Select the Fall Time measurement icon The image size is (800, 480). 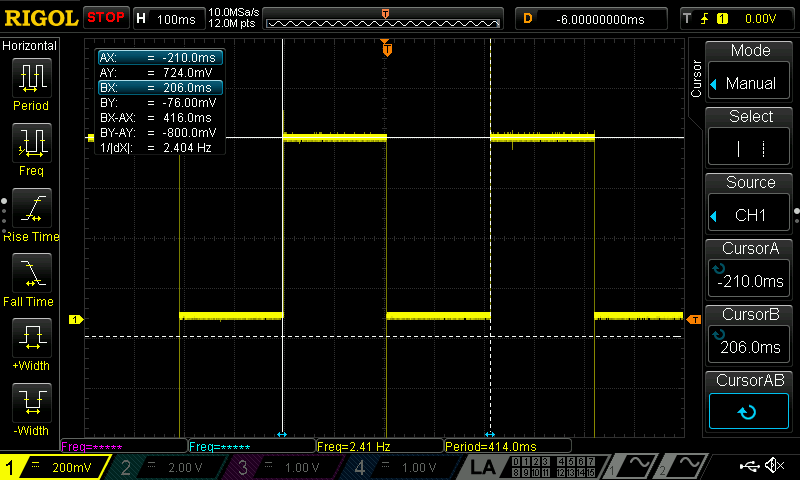coord(32,273)
